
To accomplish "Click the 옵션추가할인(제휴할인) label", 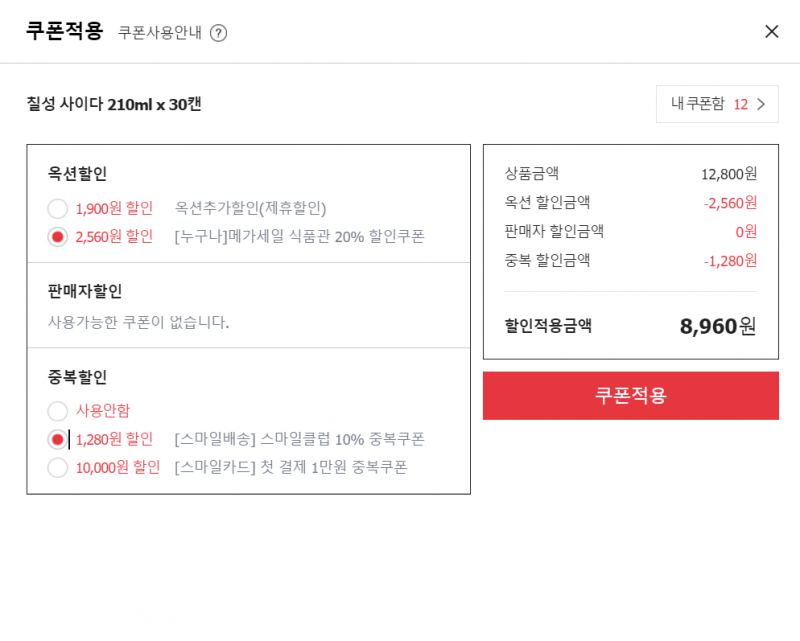I will pyautogui.click(x=251, y=208).
